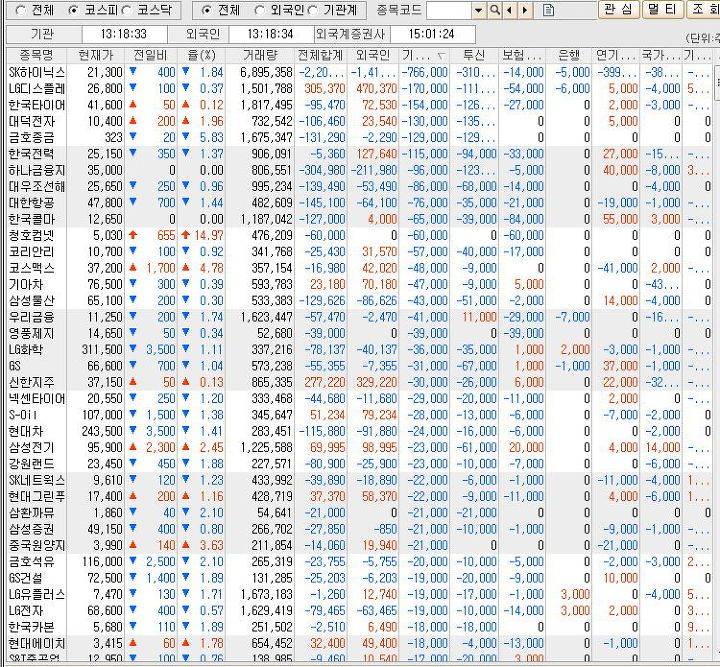
Task: Click the stock code input field
Action: 449,10
